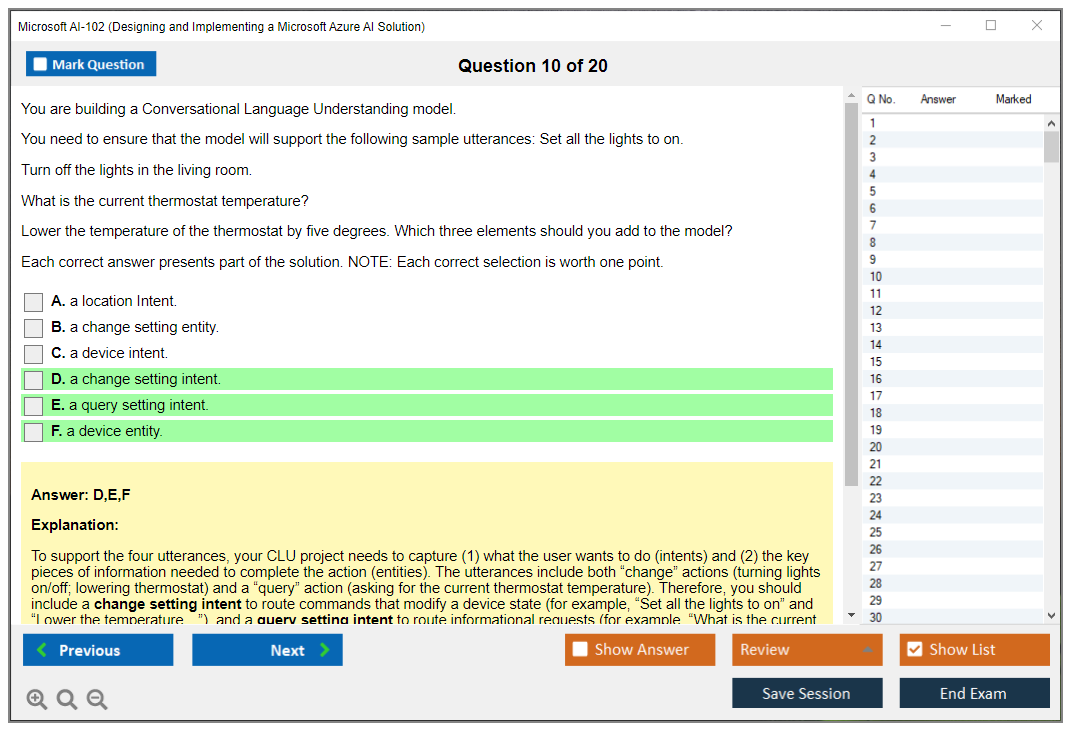Check option D change setting intent
1075x735 pixels.
[34, 379]
